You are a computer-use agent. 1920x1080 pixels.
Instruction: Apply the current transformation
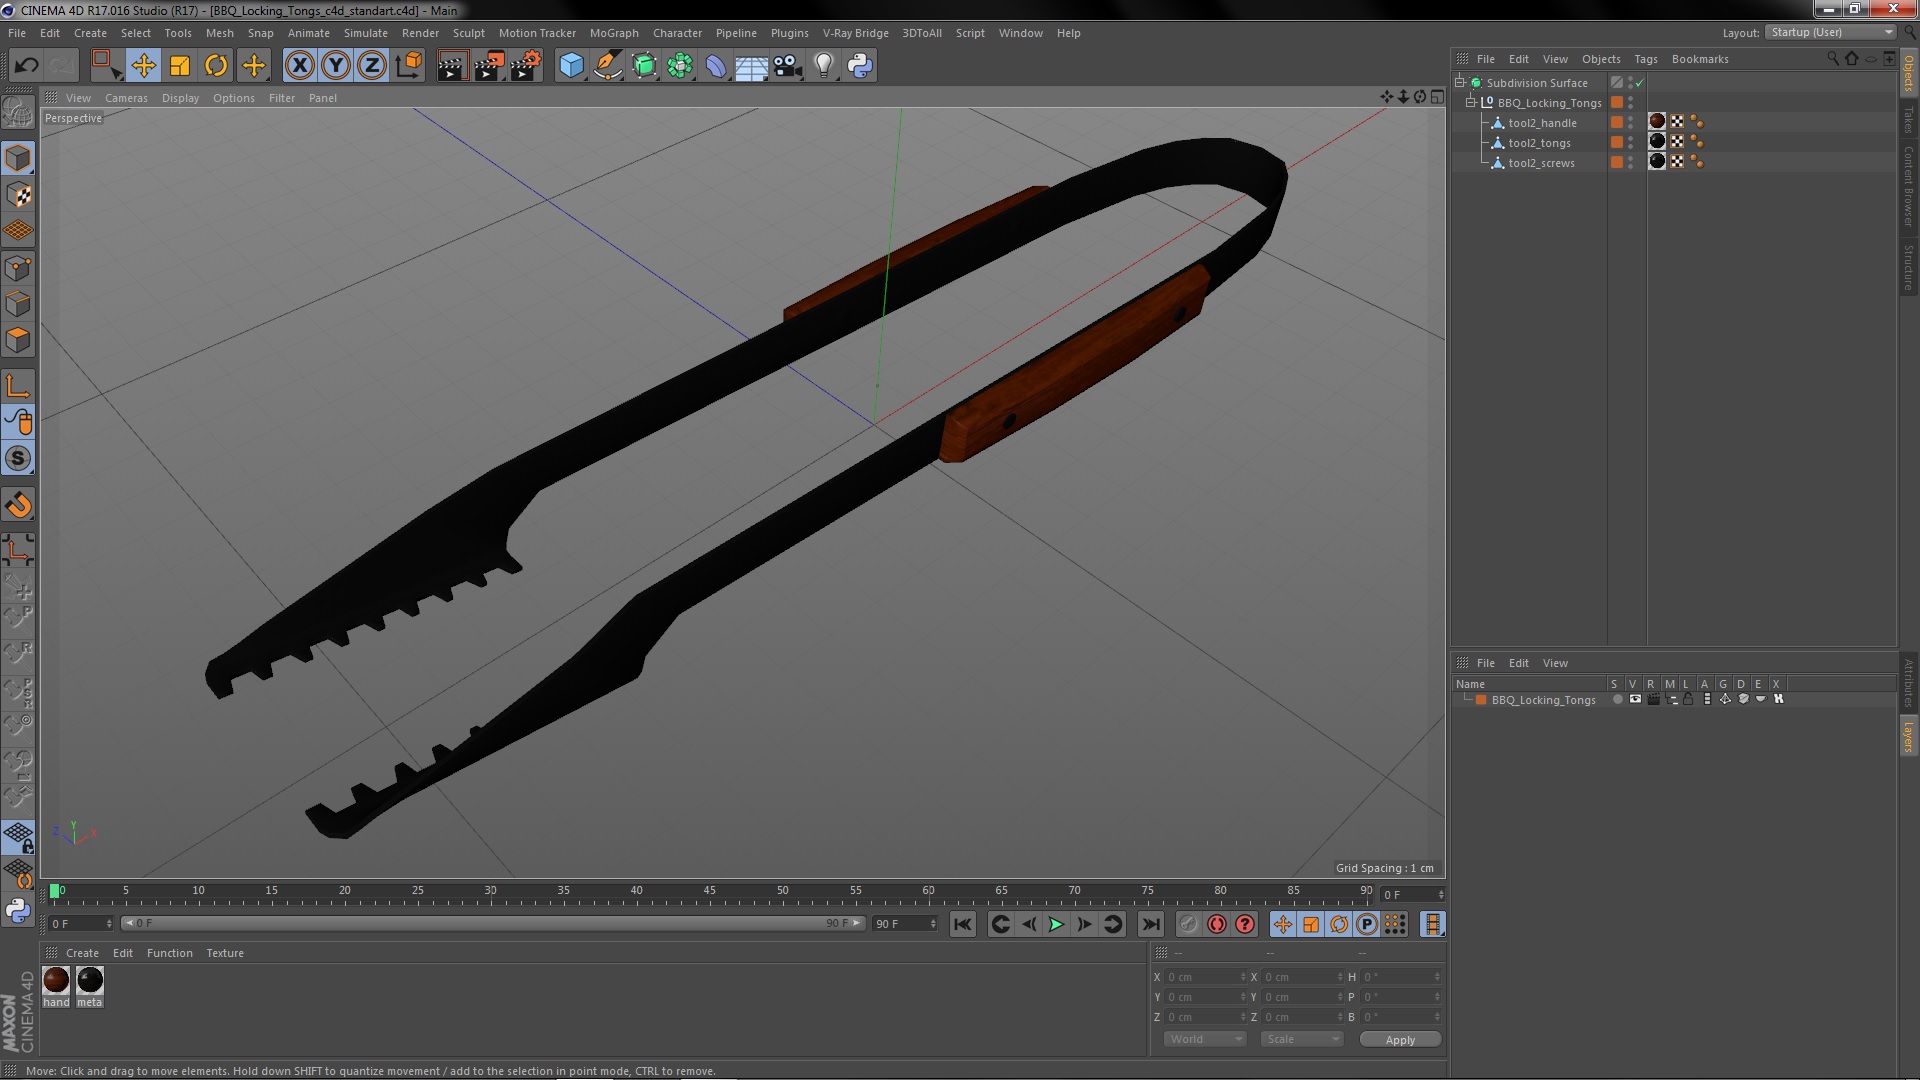pos(1400,1039)
